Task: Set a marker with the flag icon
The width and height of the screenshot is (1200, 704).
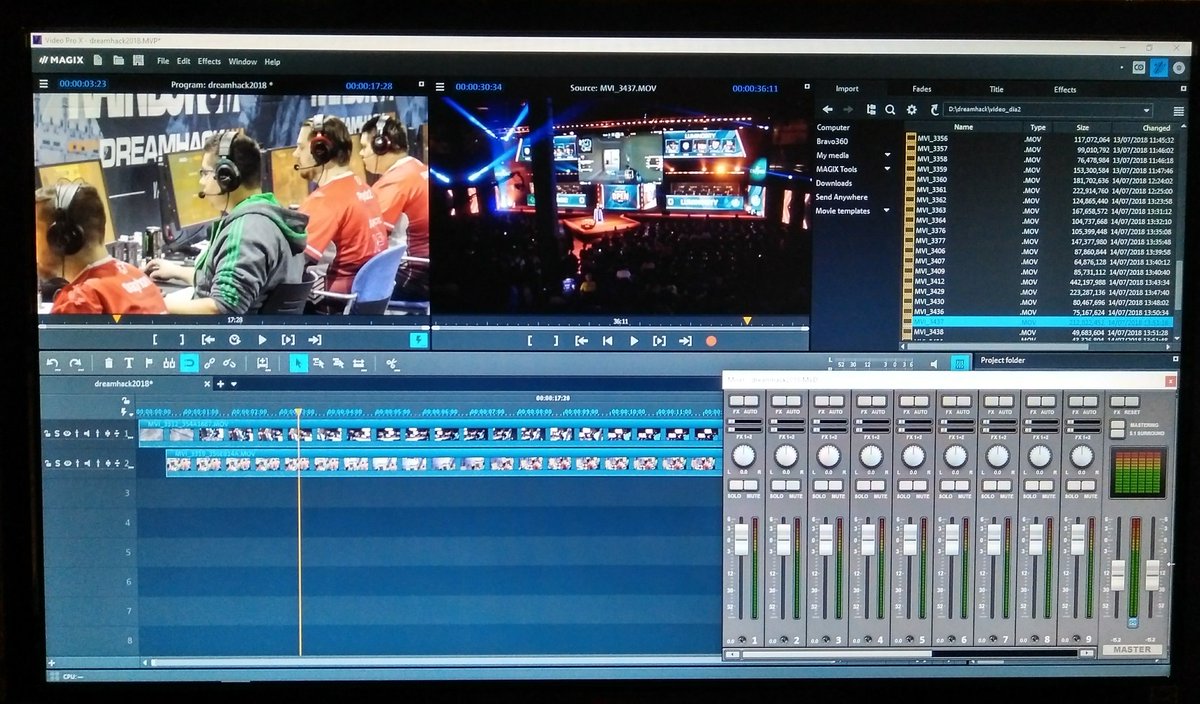Action: pyautogui.click(x=149, y=364)
